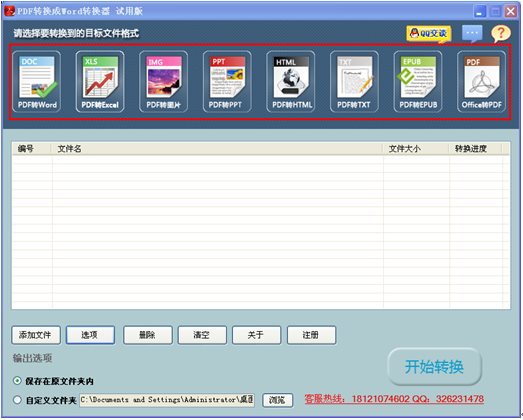
Task: Pick the PDF转HTML format icon
Action: 291,81
